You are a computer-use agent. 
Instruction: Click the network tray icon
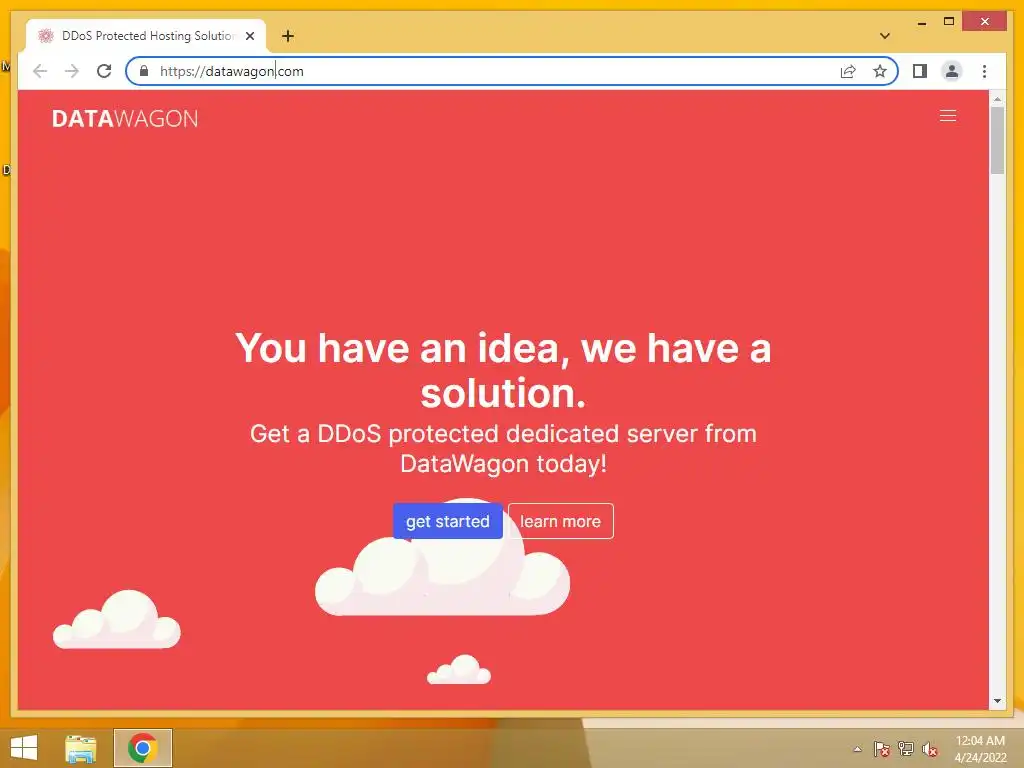[x=905, y=749]
